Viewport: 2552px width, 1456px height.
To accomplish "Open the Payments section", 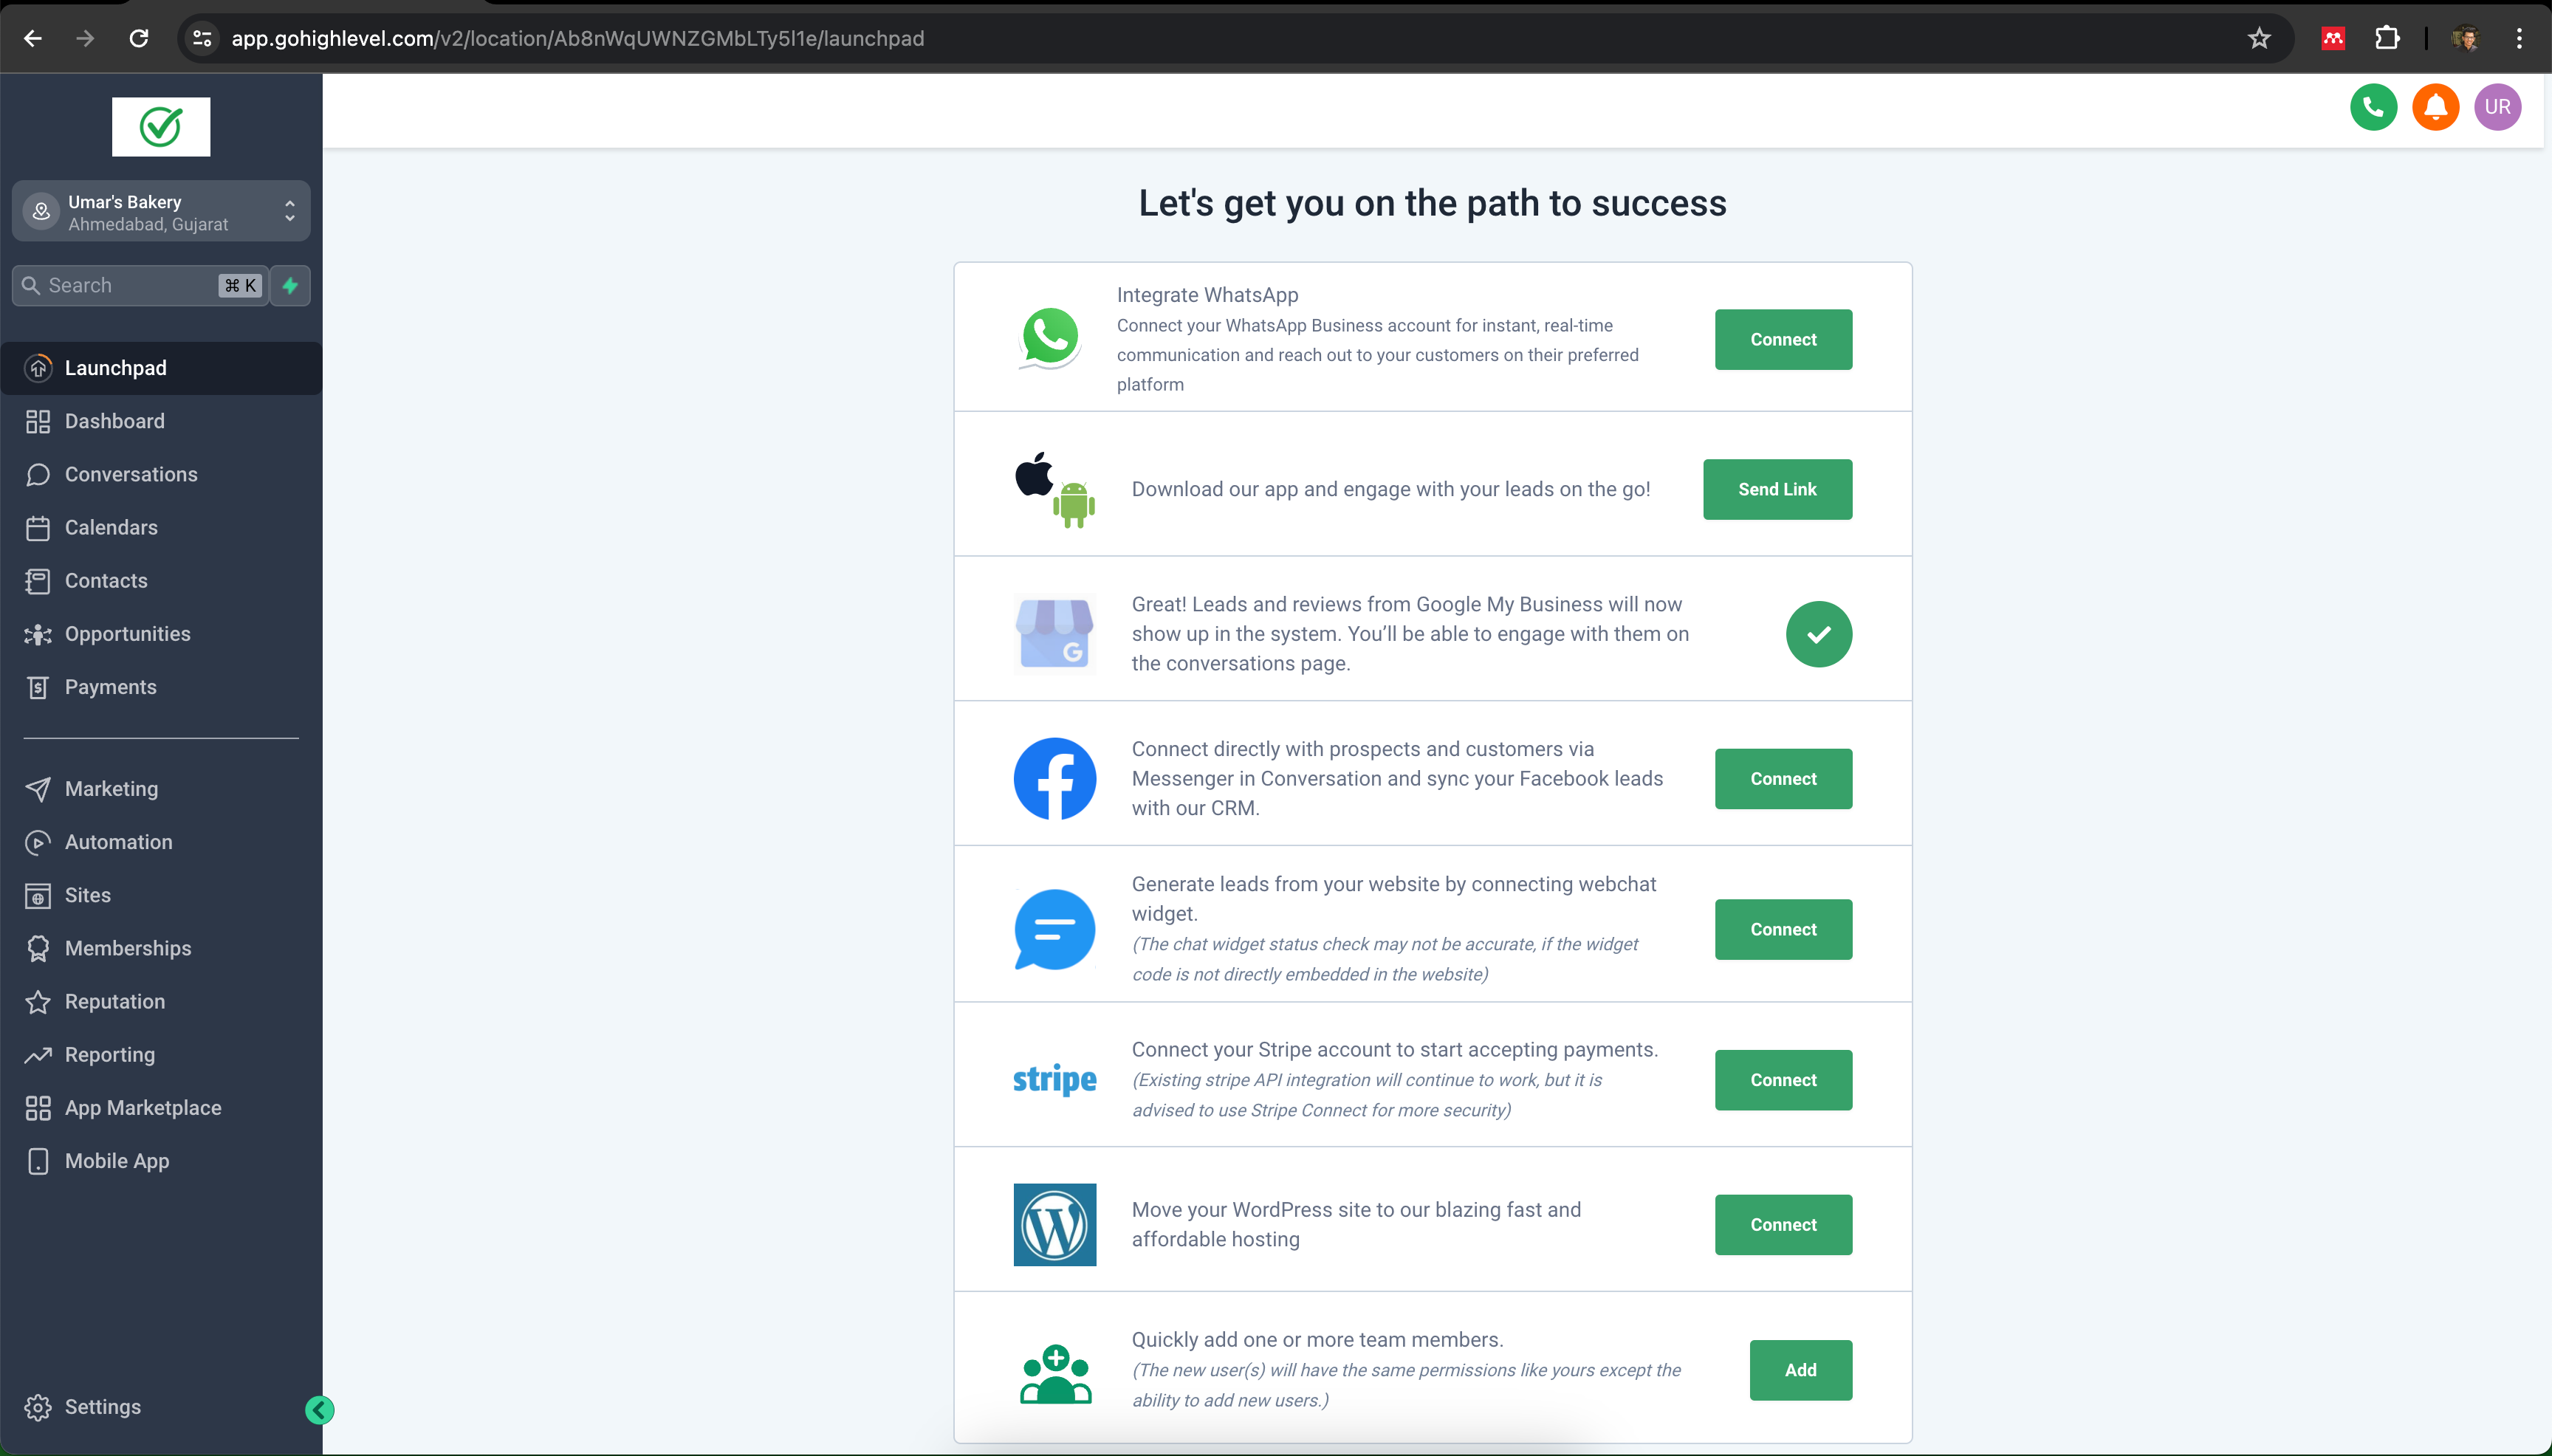I will [111, 685].
